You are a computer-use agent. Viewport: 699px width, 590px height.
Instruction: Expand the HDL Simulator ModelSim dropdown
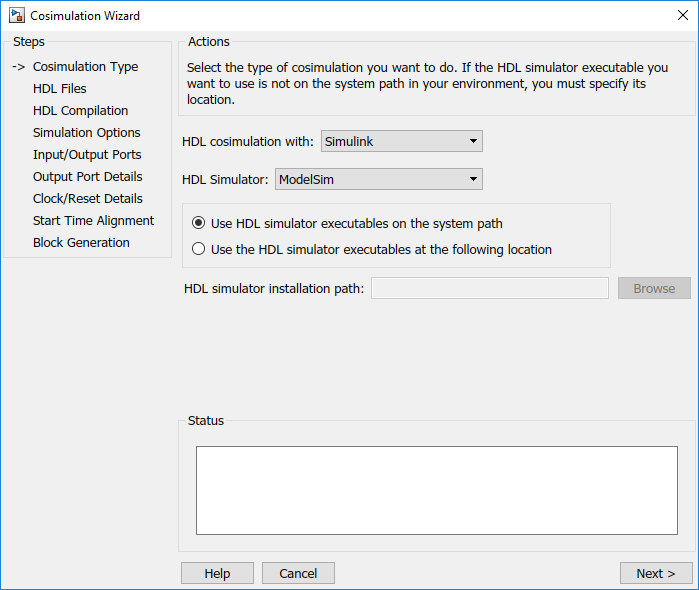pos(378,179)
